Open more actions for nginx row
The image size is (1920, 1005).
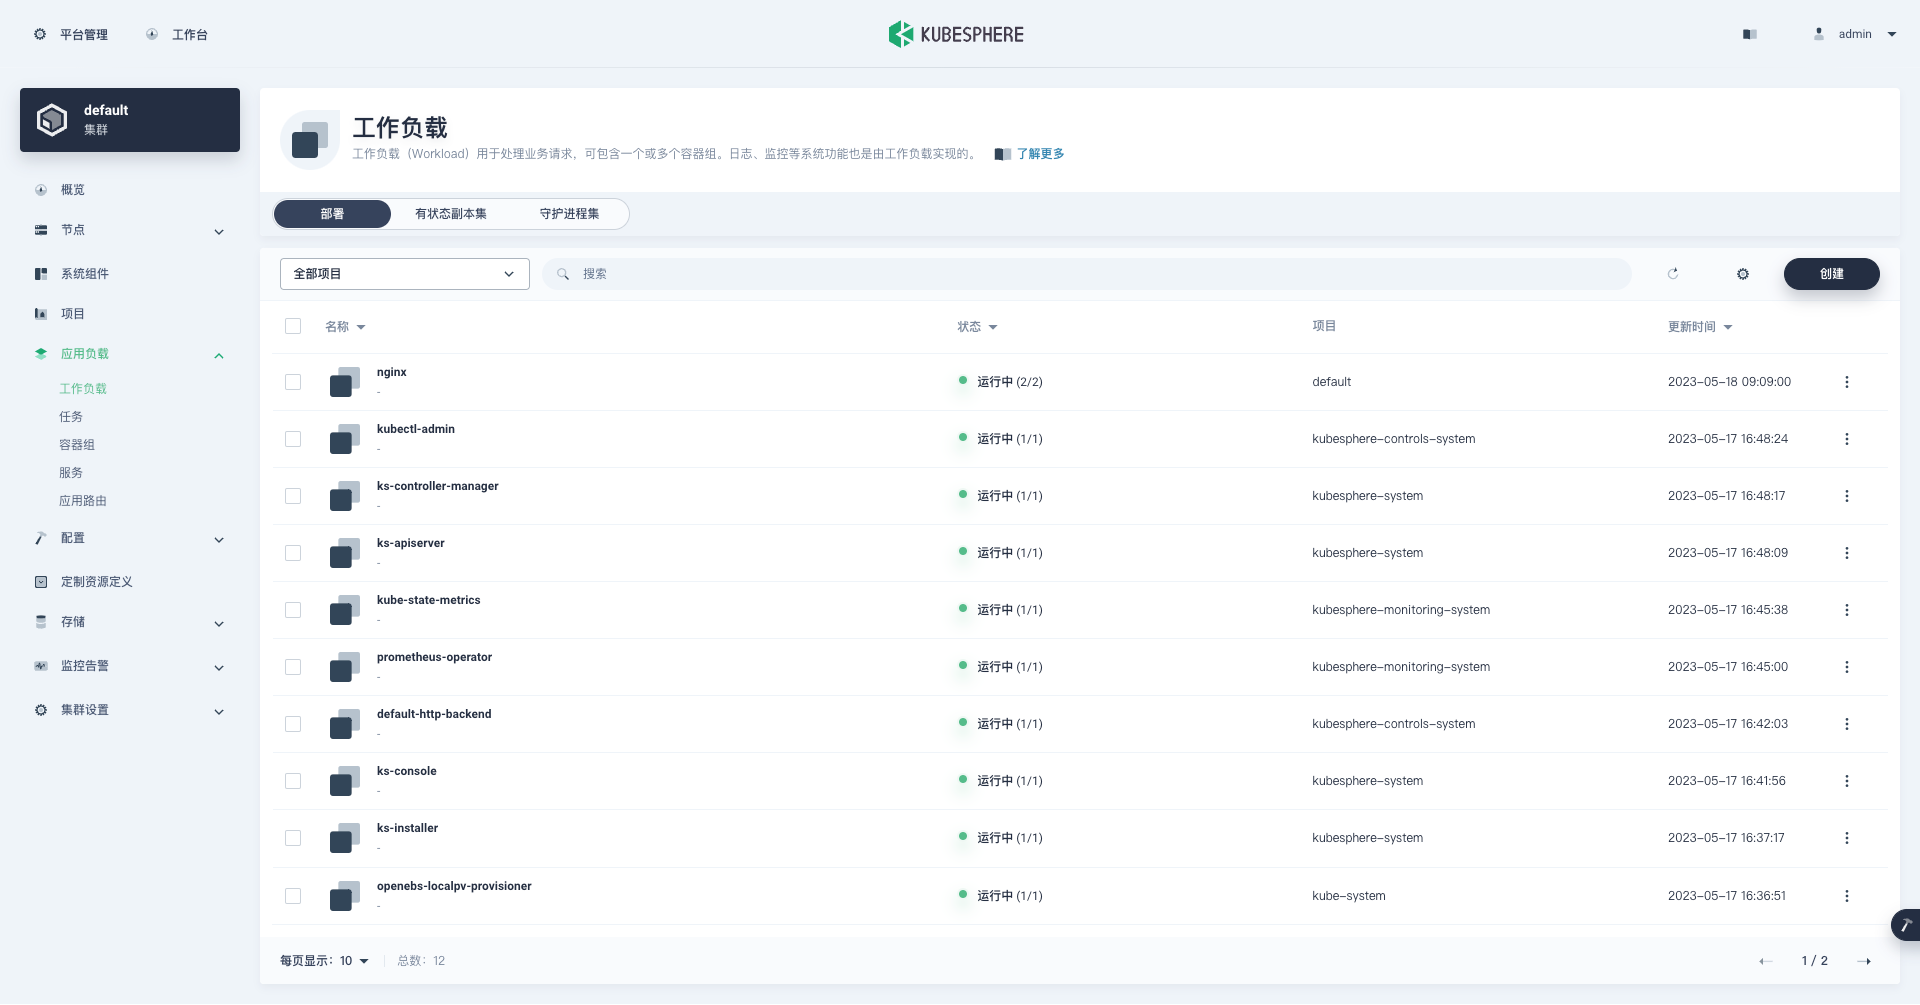(1847, 382)
